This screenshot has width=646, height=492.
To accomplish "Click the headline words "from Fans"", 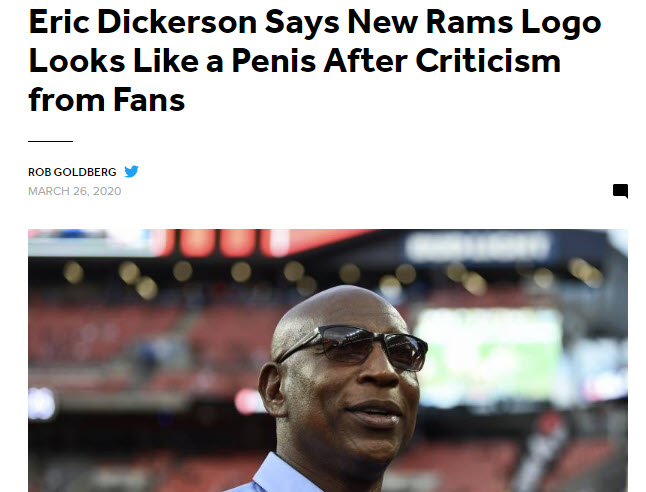I will [107, 100].
